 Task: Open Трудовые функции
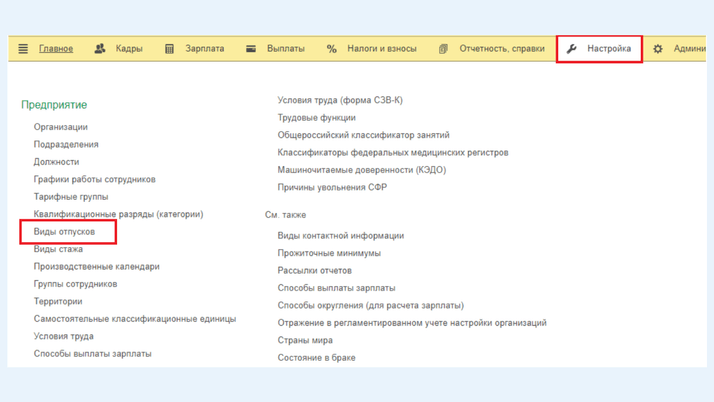tap(316, 117)
